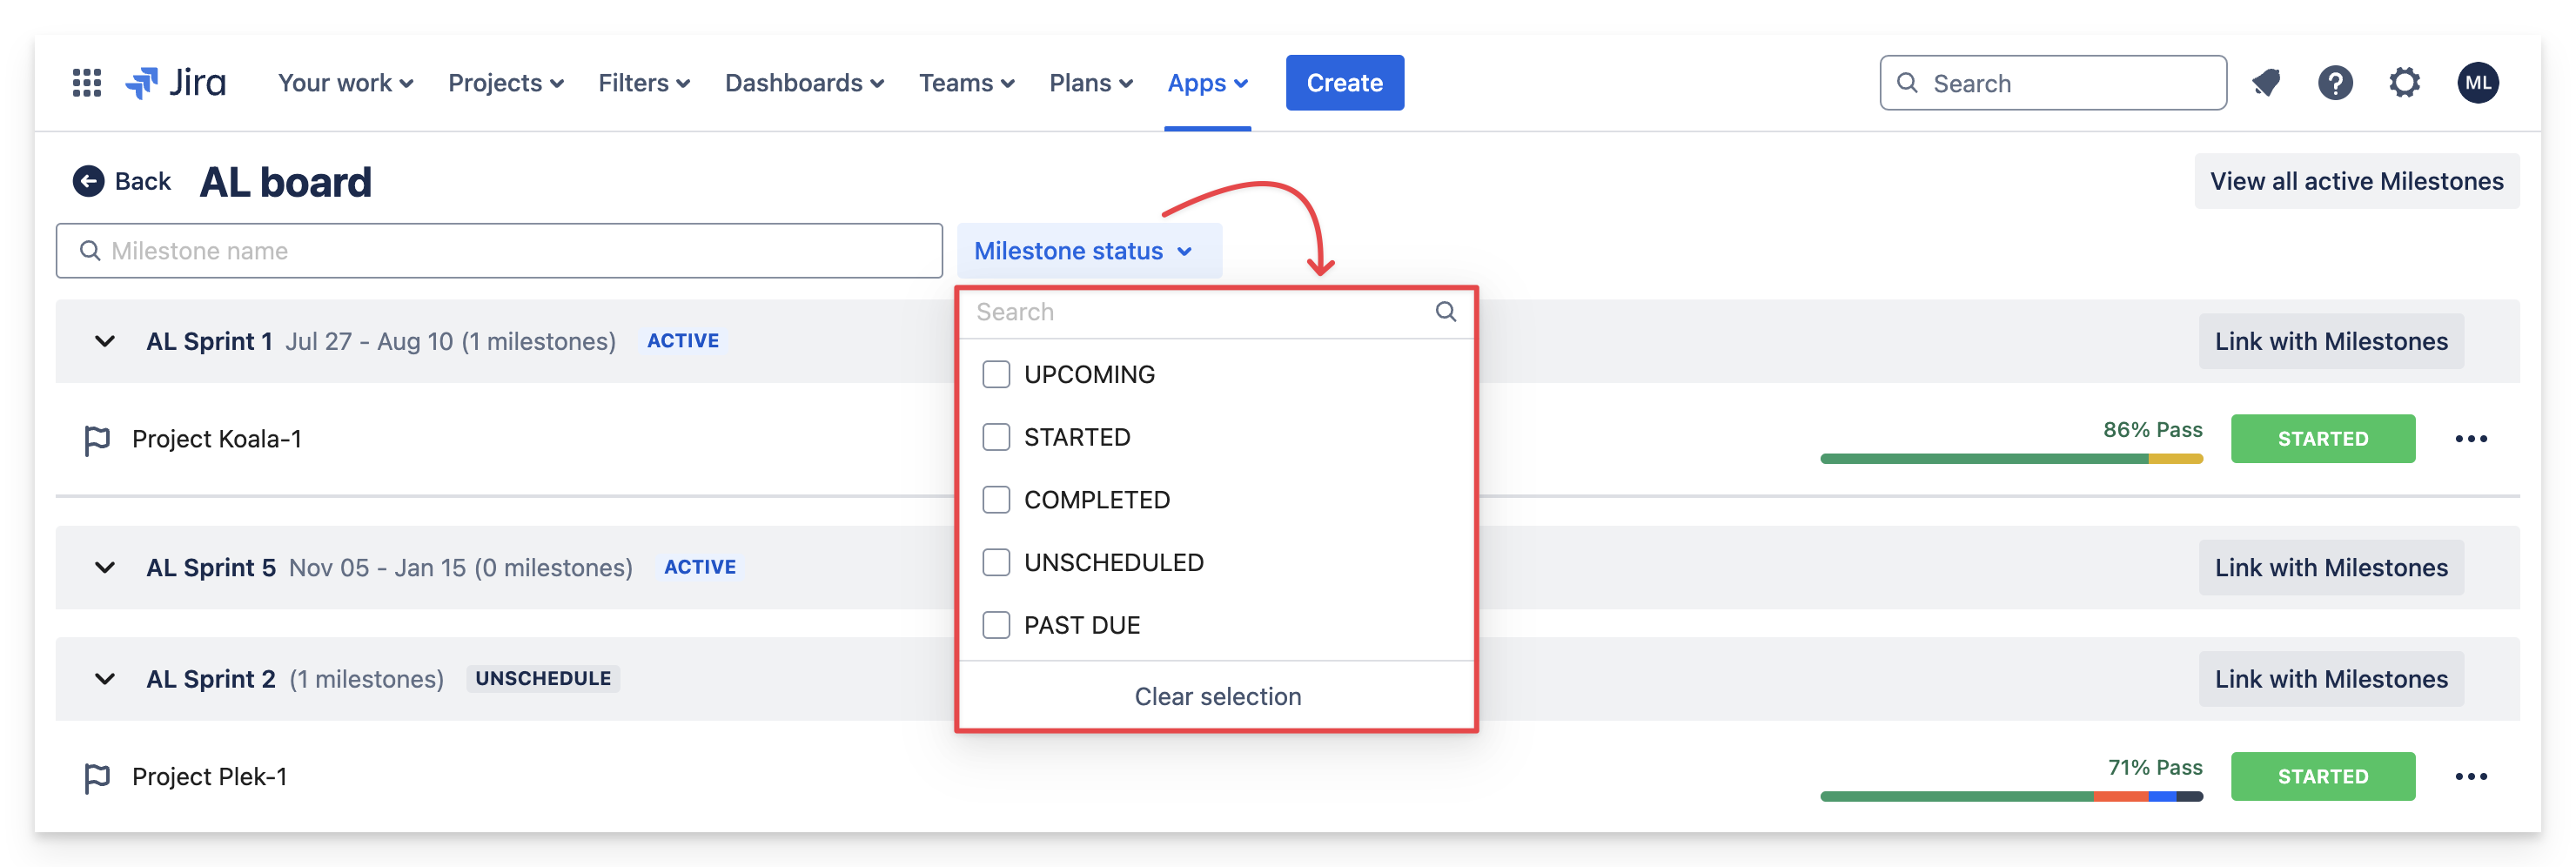2576x867 pixels.
Task: Open the settings gear icon
Action: click(2404, 83)
